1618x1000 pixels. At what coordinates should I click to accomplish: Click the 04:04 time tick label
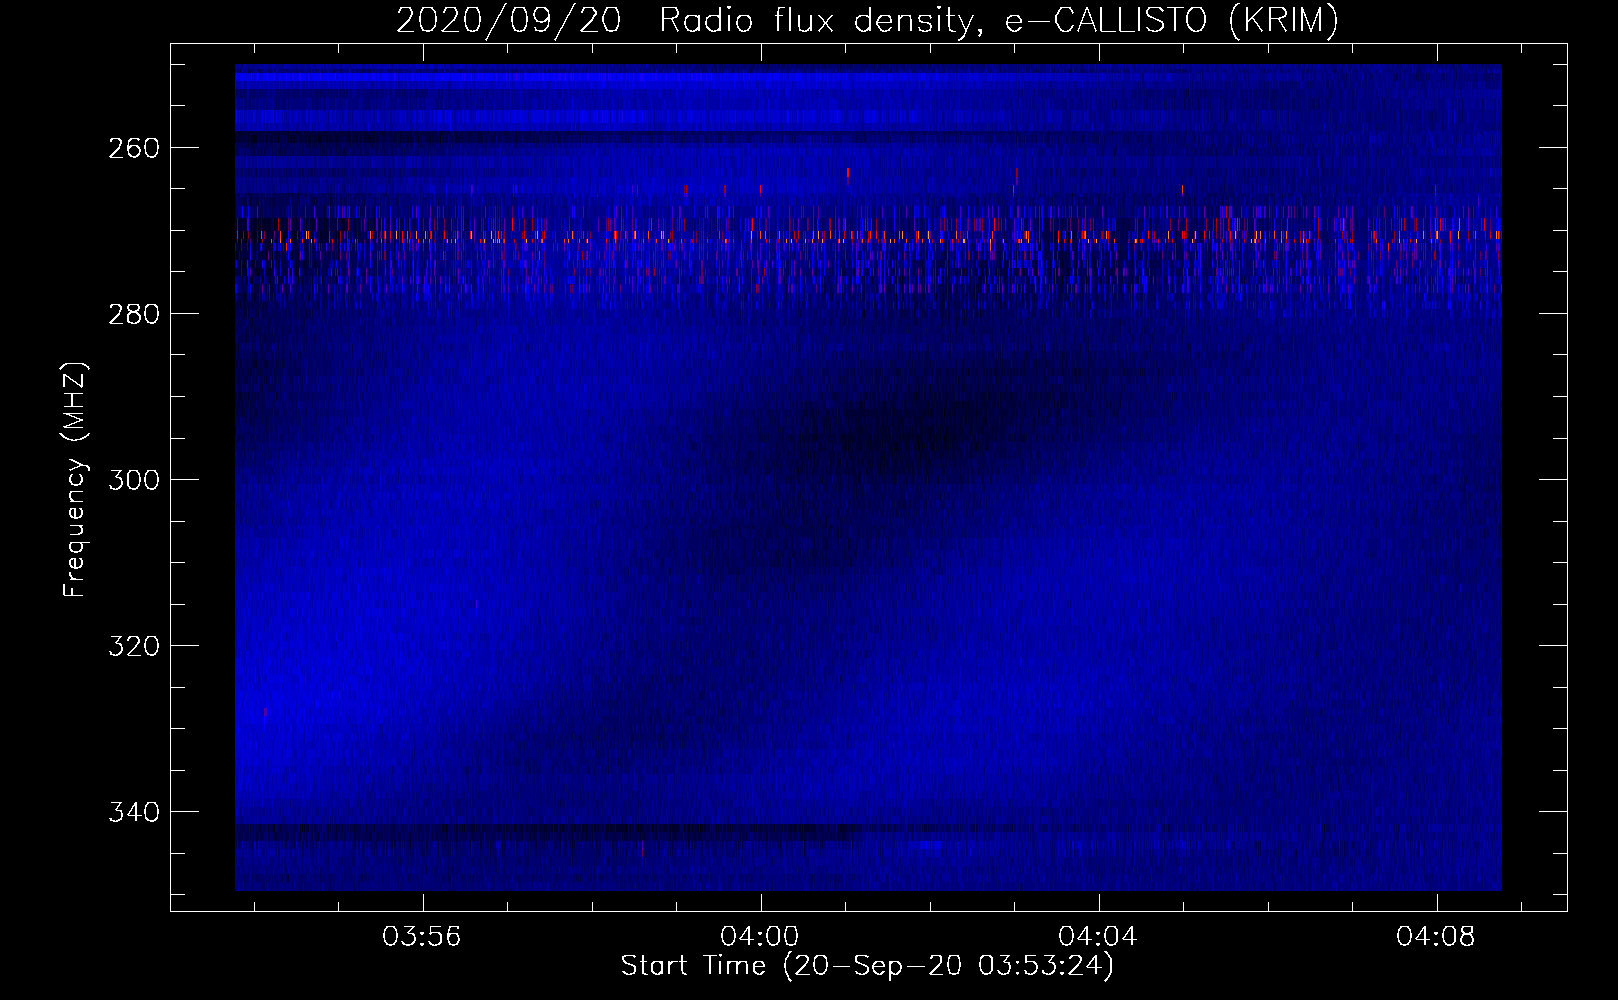click(x=1098, y=936)
